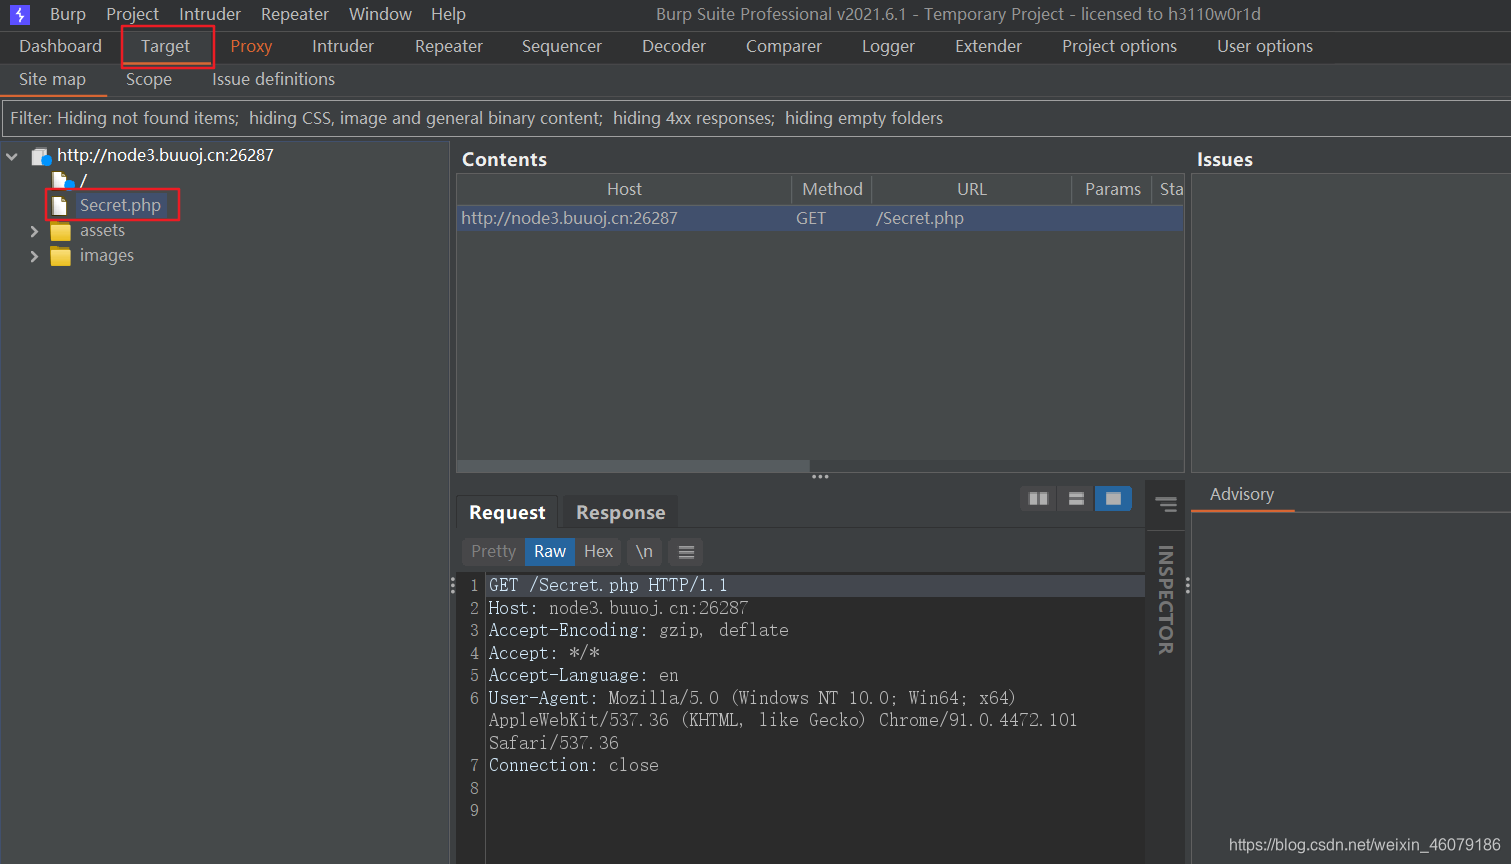This screenshot has width=1511, height=864.
Task: Click the Burp Suite lightning logo icon
Action: (x=20, y=14)
